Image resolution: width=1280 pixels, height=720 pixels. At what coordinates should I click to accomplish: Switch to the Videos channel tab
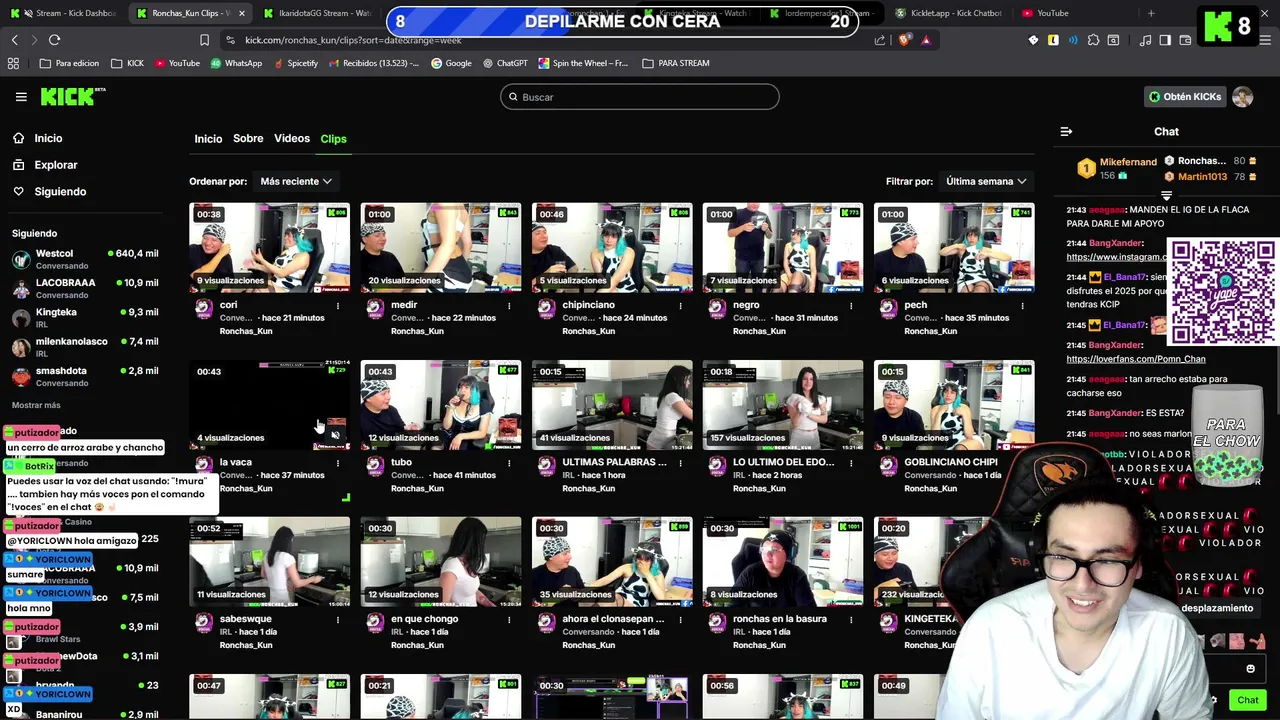pyautogui.click(x=292, y=139)
